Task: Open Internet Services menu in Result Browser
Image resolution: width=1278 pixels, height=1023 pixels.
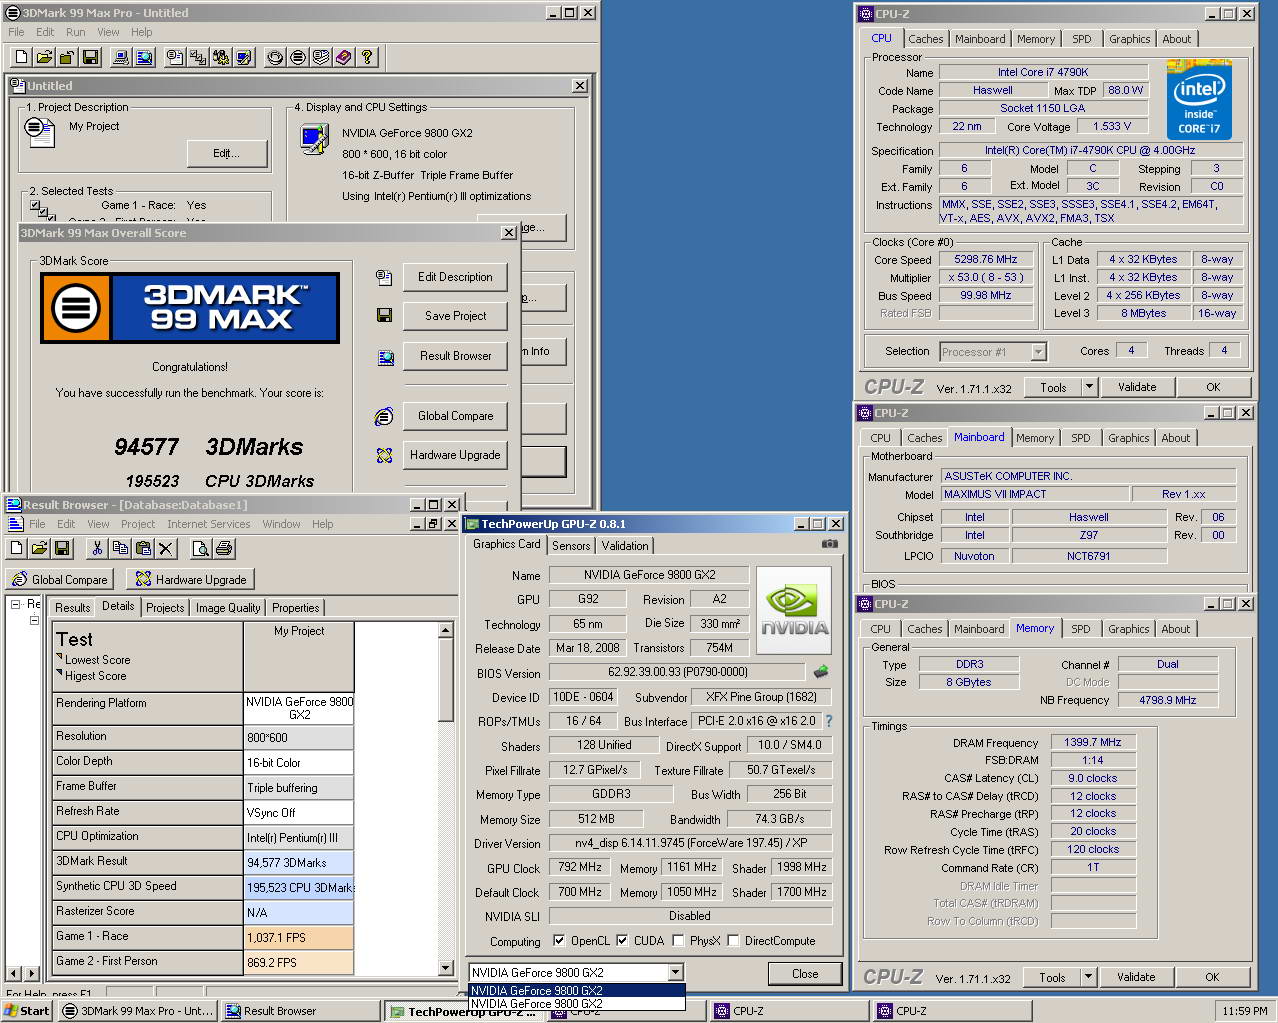Action: pyautogui.click(x=208, y=524)
